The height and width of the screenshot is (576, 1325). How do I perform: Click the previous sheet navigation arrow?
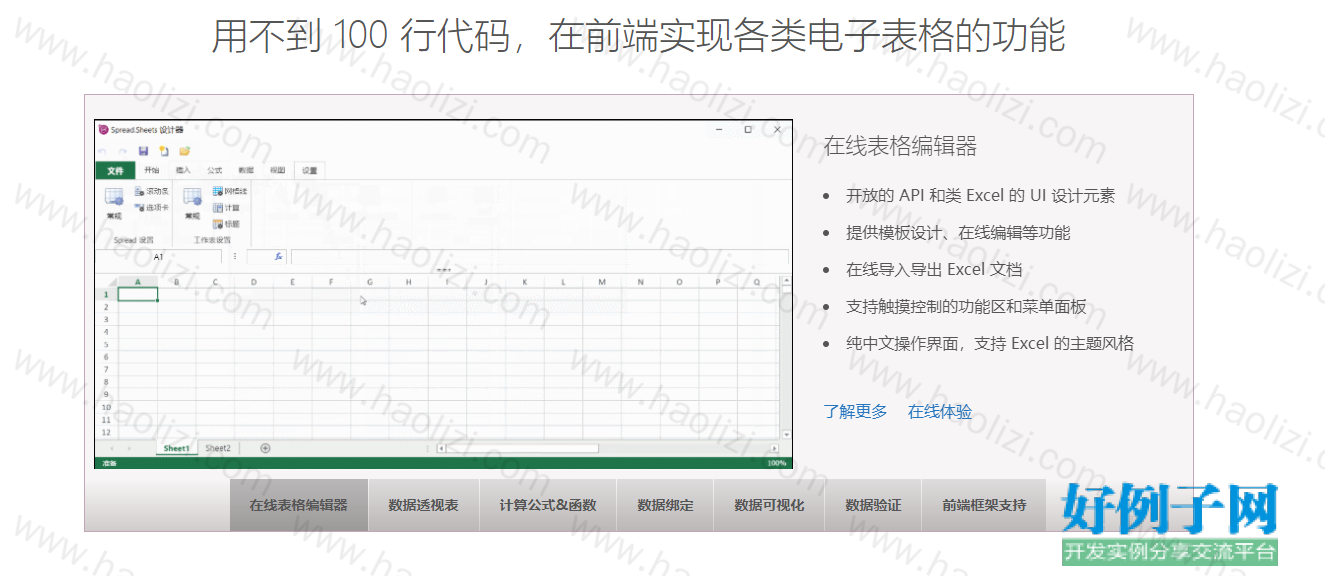(x=110, y=449)
